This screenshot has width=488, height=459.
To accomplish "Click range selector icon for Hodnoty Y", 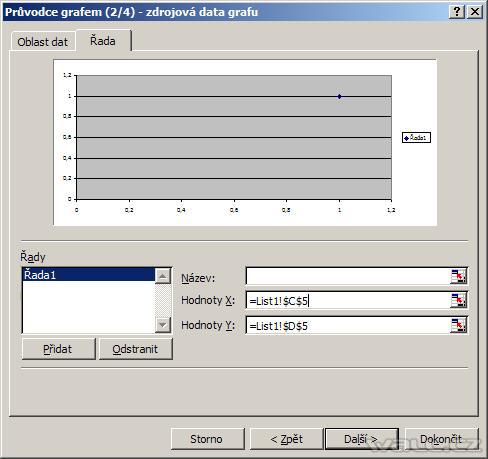I will (458, 325).
